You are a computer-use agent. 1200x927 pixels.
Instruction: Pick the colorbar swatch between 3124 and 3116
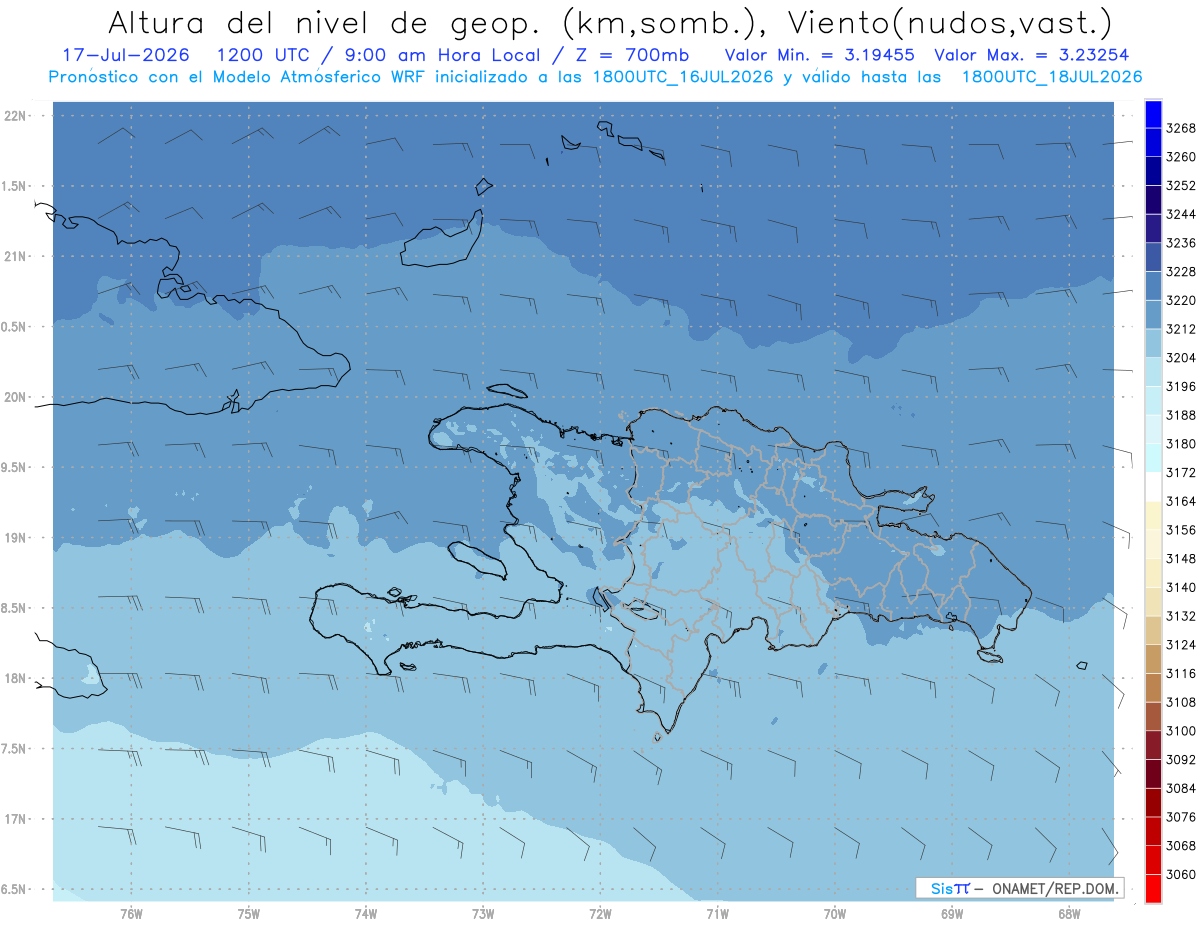(1152, 659)
